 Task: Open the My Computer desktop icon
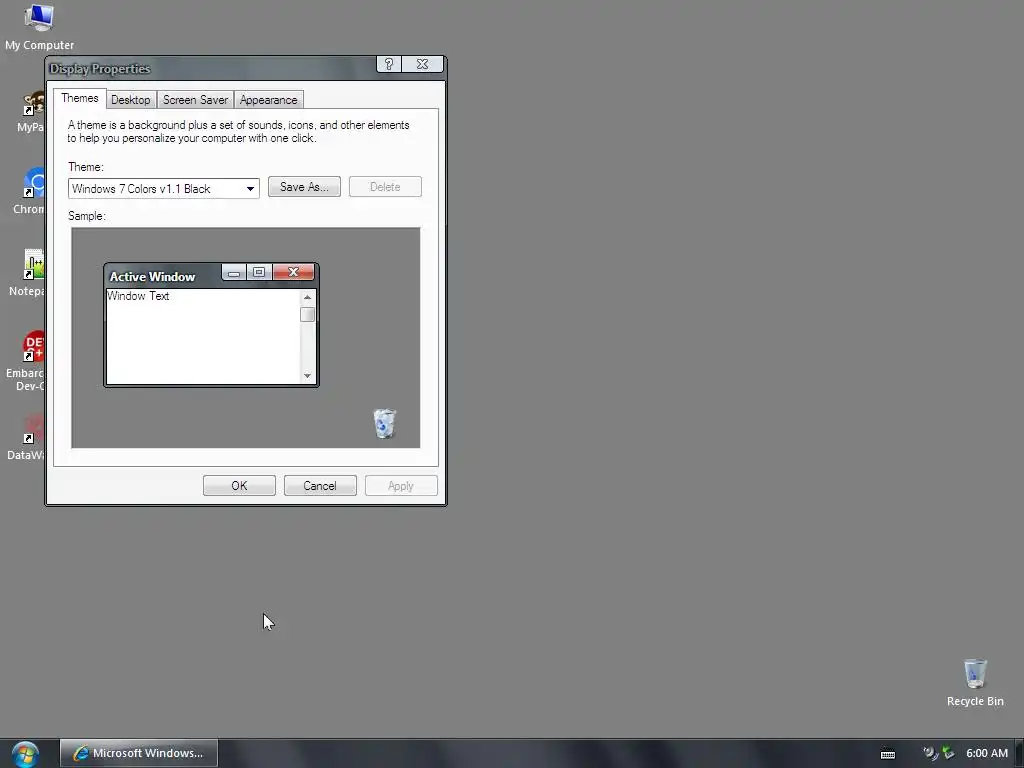click(39, 26)
